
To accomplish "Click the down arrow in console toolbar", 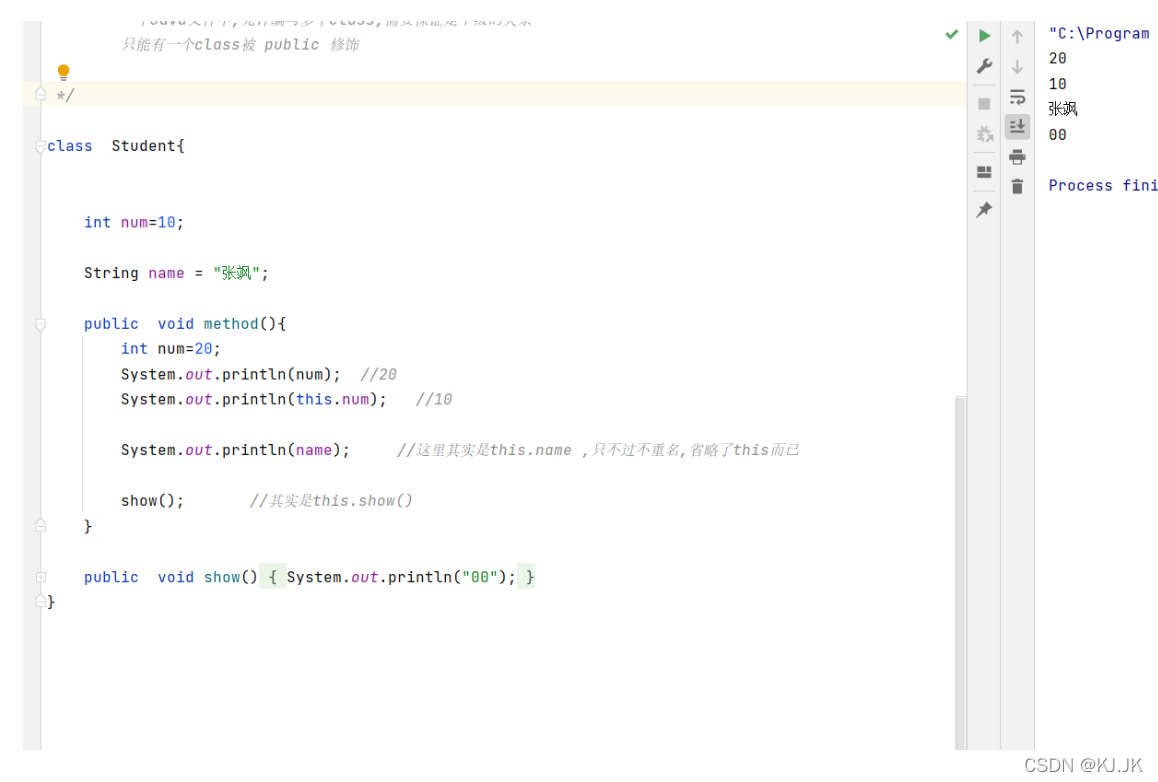I will [x=1018, y=67].
